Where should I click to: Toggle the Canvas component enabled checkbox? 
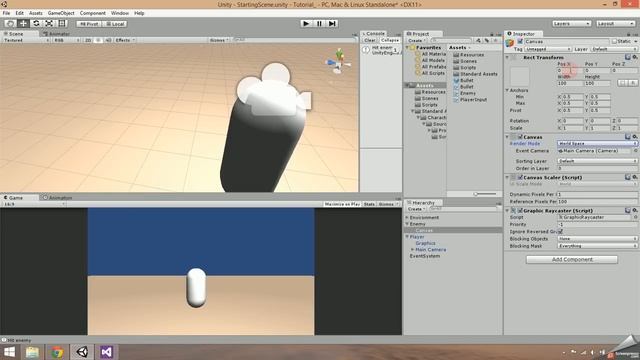pos(520,137)
